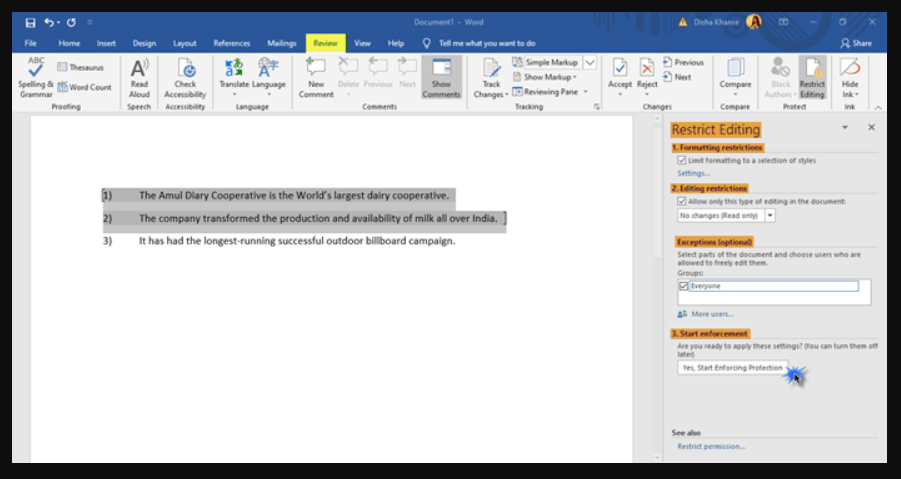Image resolution: width=901 pixels, height=479 pixels.
Task: Switch to the Mailings tab
Action: click(282, 43)
